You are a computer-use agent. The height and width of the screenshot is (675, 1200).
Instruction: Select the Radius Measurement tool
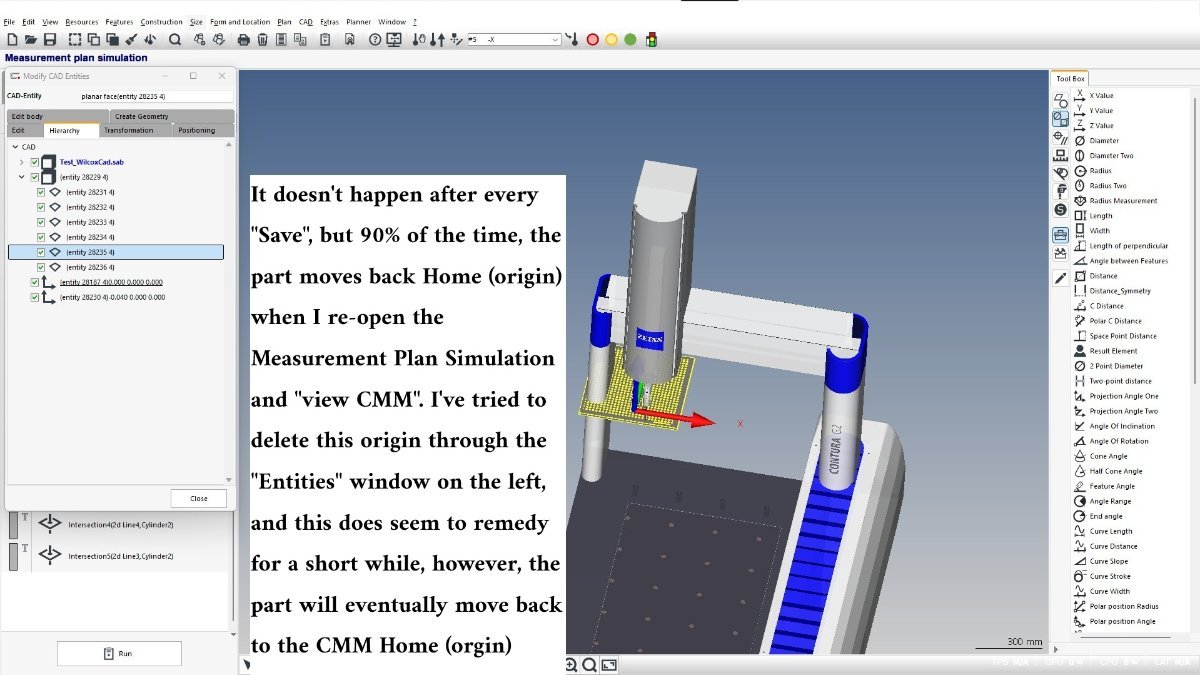click(x=1114, y=201)
